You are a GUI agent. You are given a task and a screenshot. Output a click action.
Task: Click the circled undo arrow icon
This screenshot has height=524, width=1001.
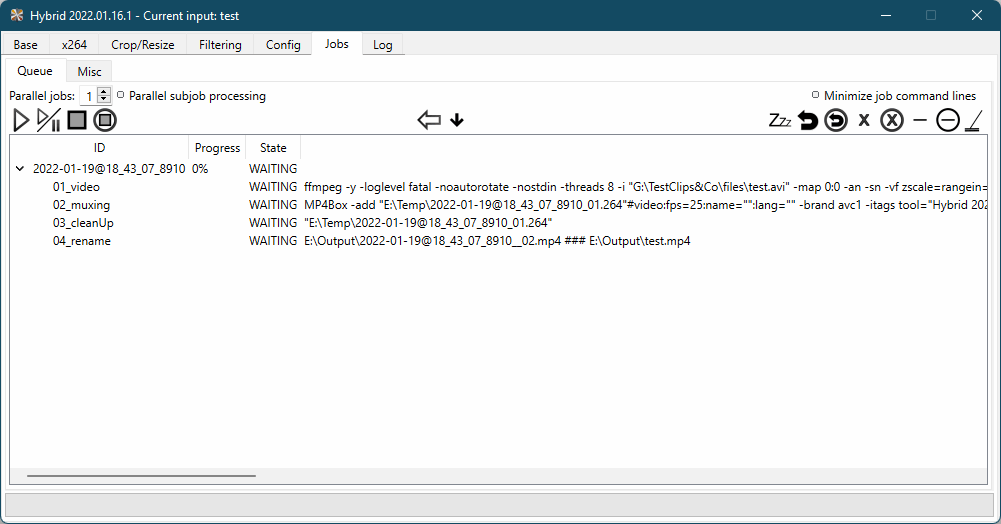[x=836, y=121]
